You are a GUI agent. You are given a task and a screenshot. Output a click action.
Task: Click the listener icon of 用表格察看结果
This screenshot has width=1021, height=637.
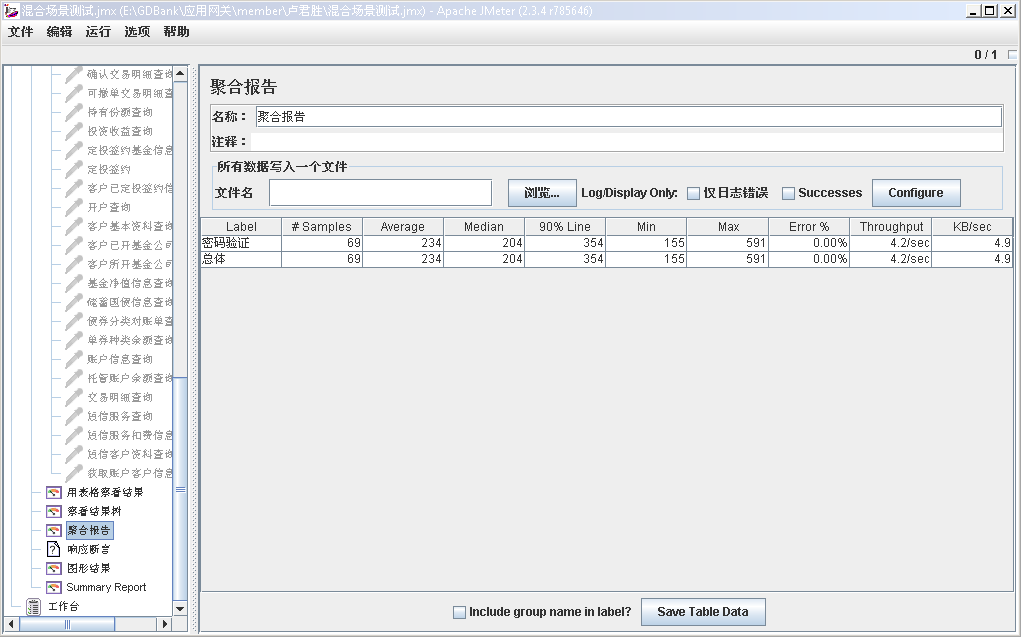click(54, 492)
